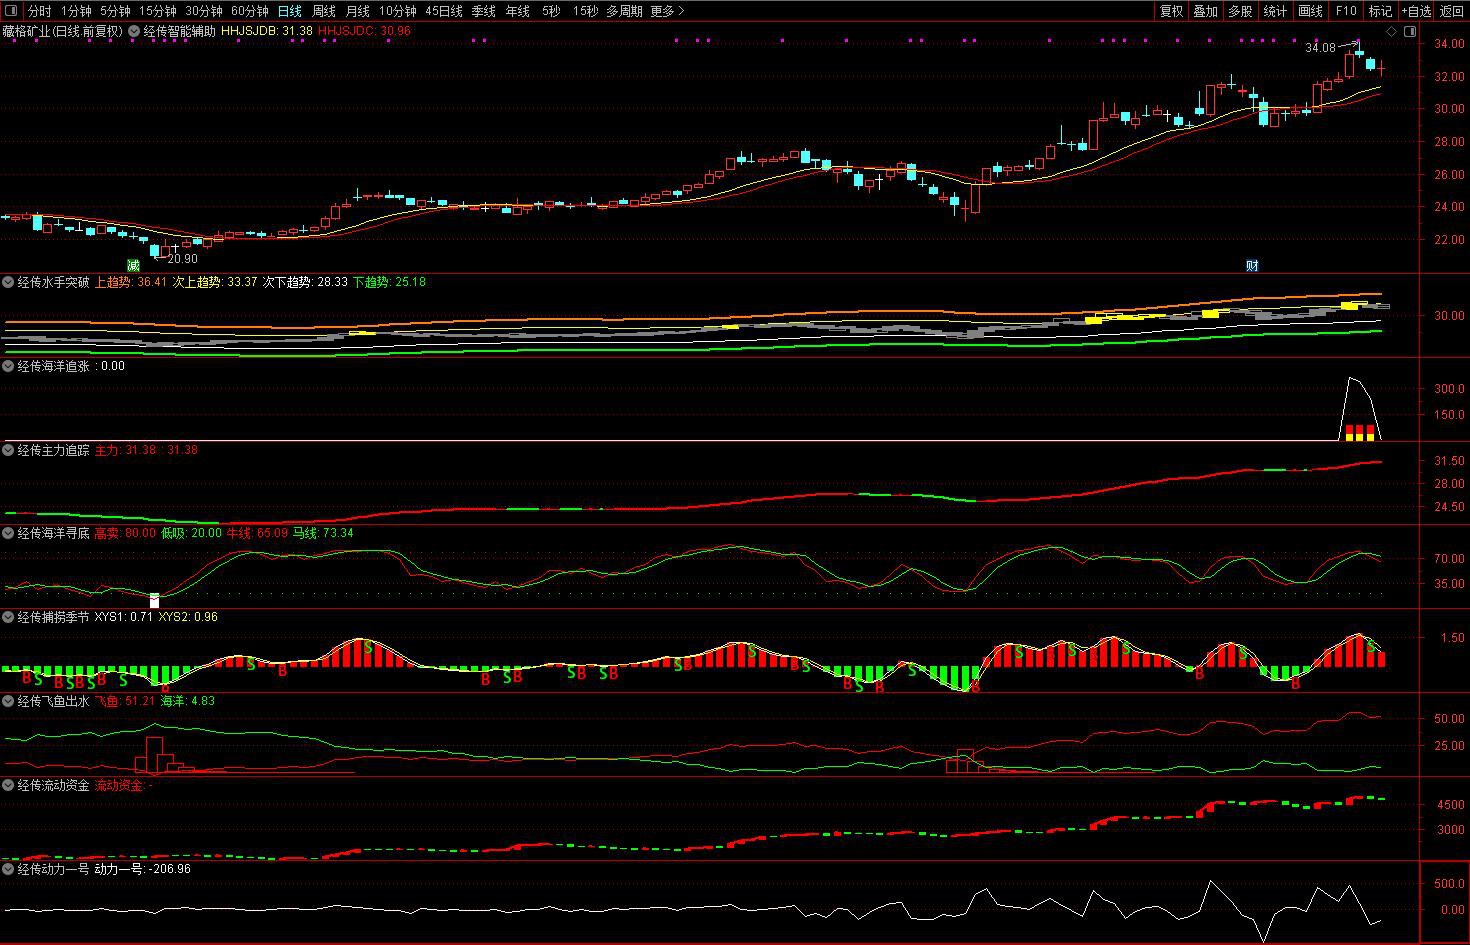Click the blue 财 marker below candles
Viewport: 1470px width, 945px height.
click(x=1252, y=265)
